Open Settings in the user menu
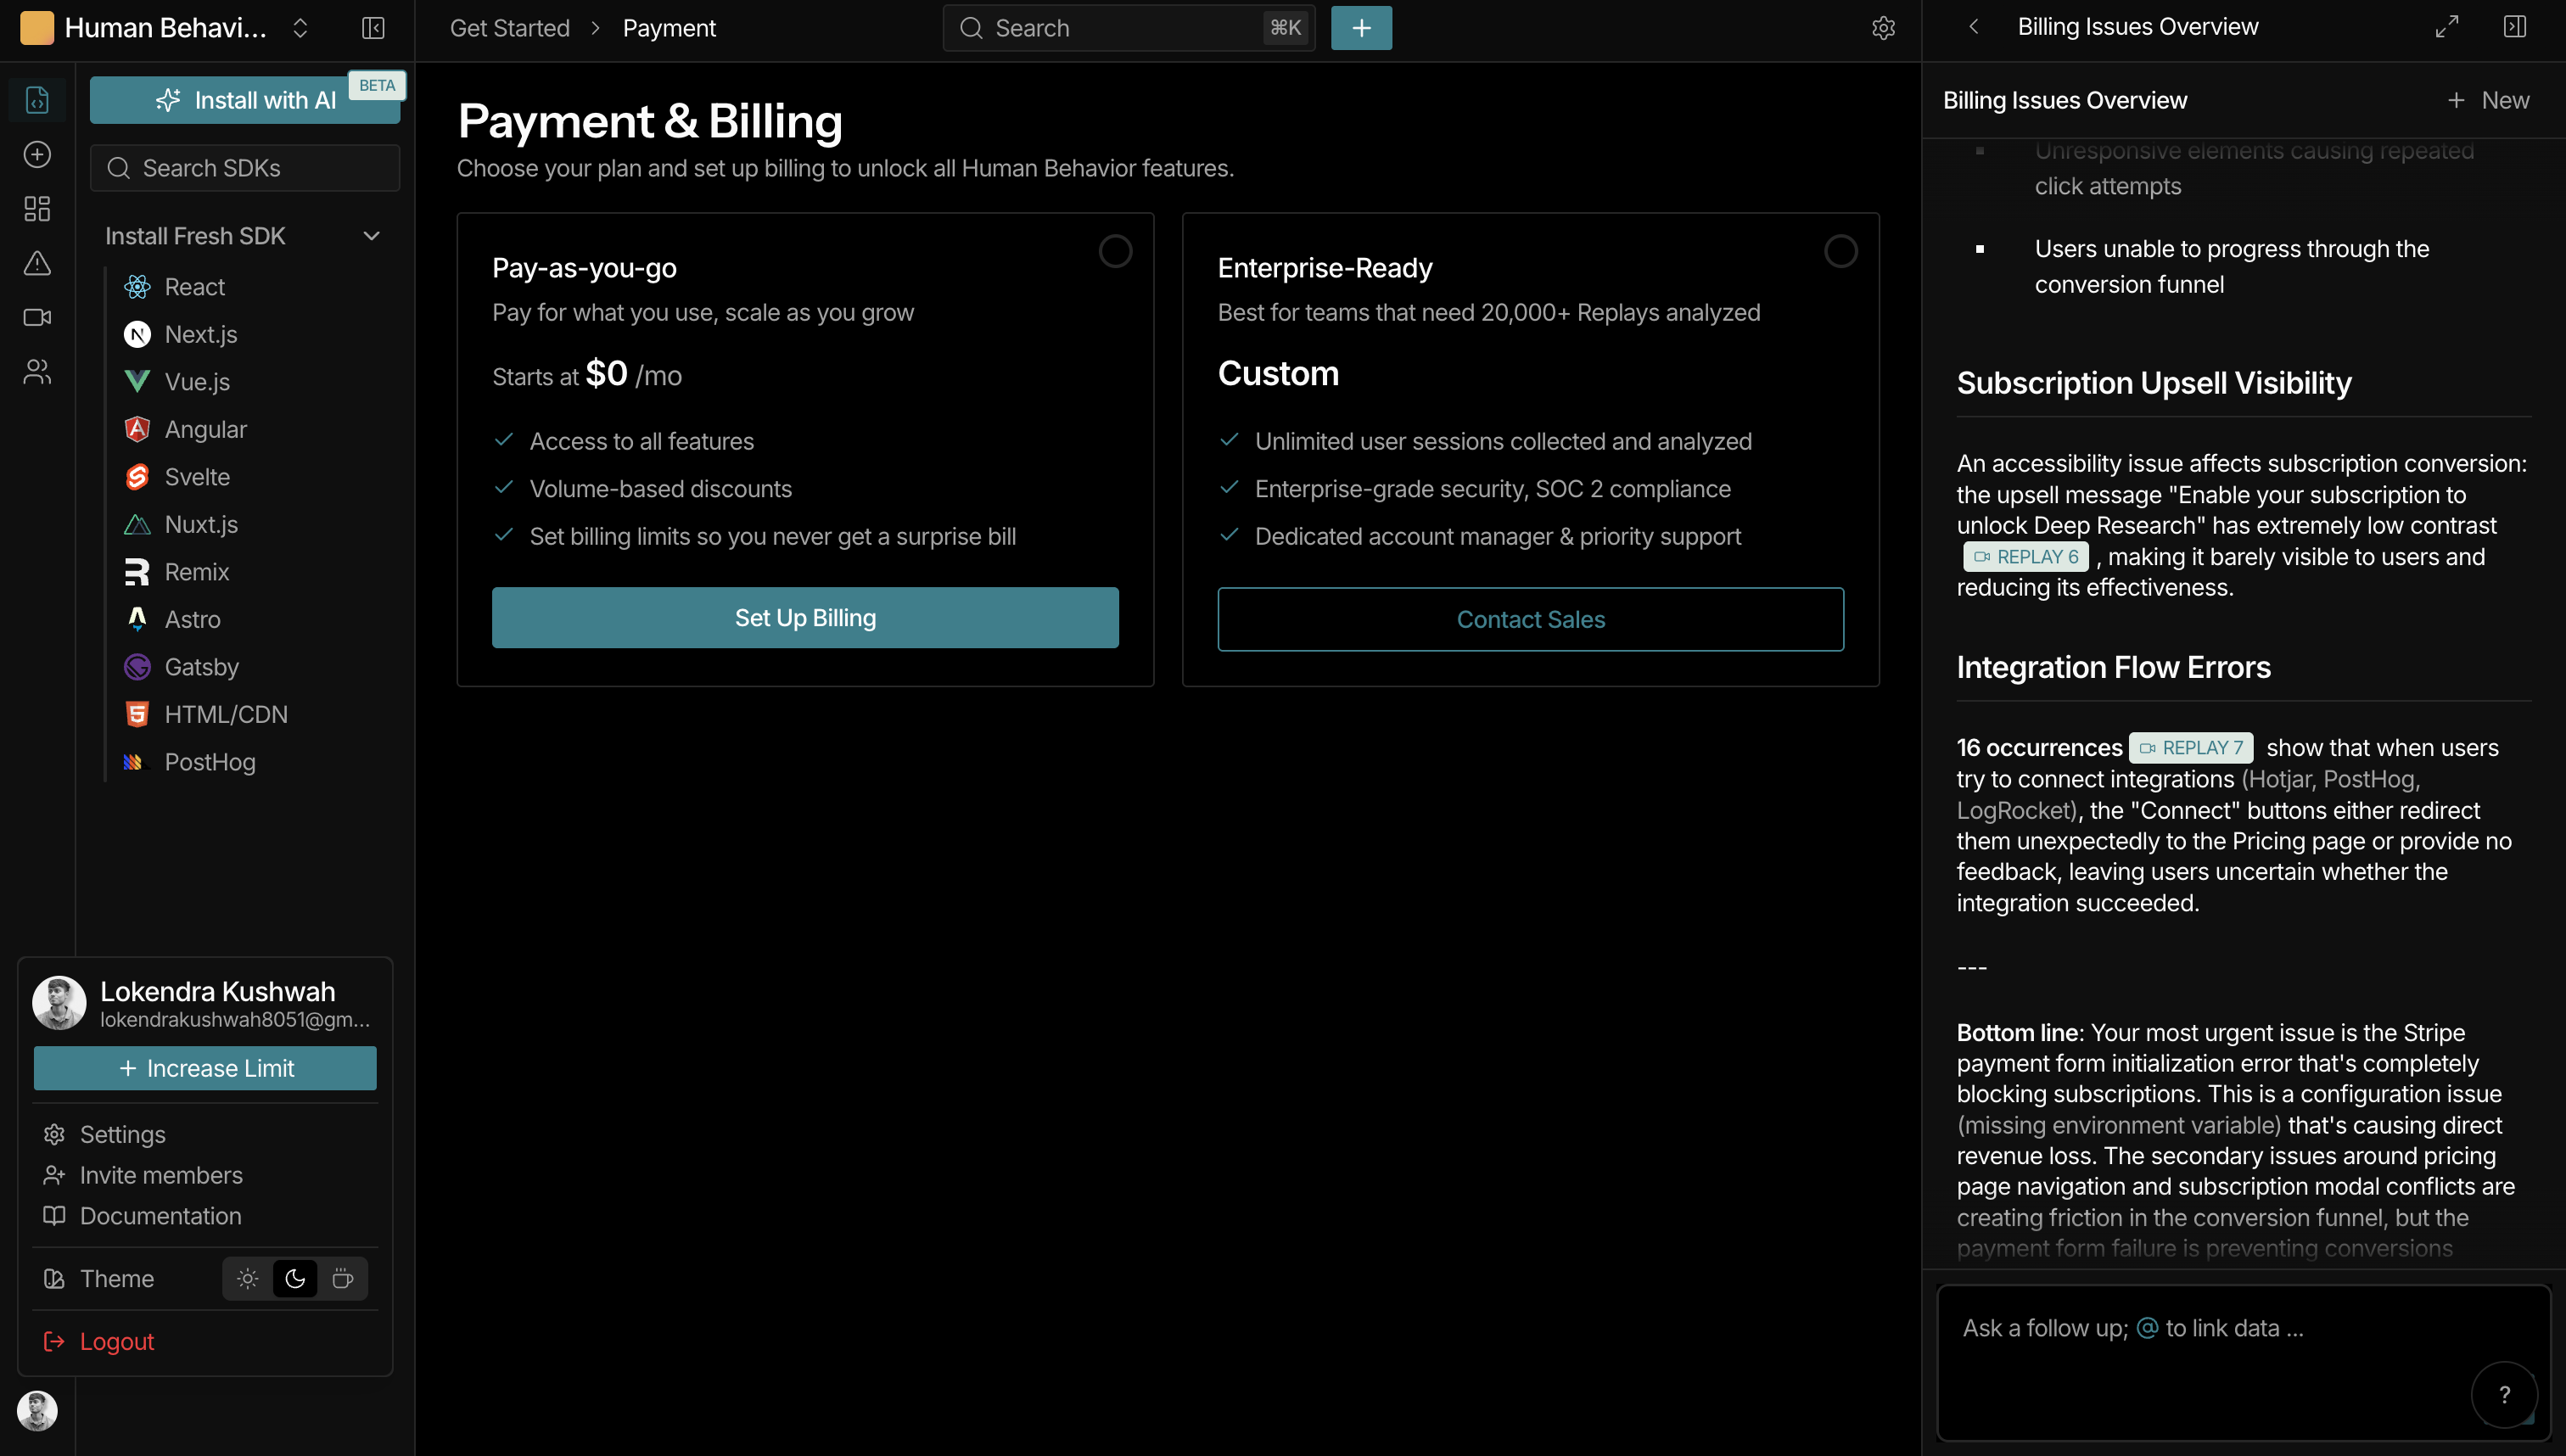 104,1134
